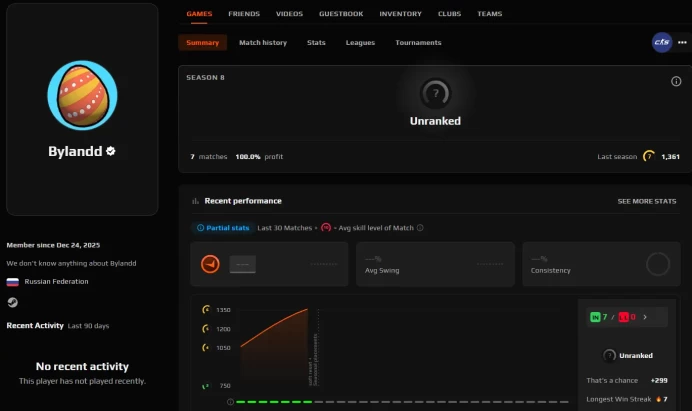Click the Bylandd egg avatar
The height and width of the screenshot is (411, 692).
pyautogui.click(x=83, y=95)
